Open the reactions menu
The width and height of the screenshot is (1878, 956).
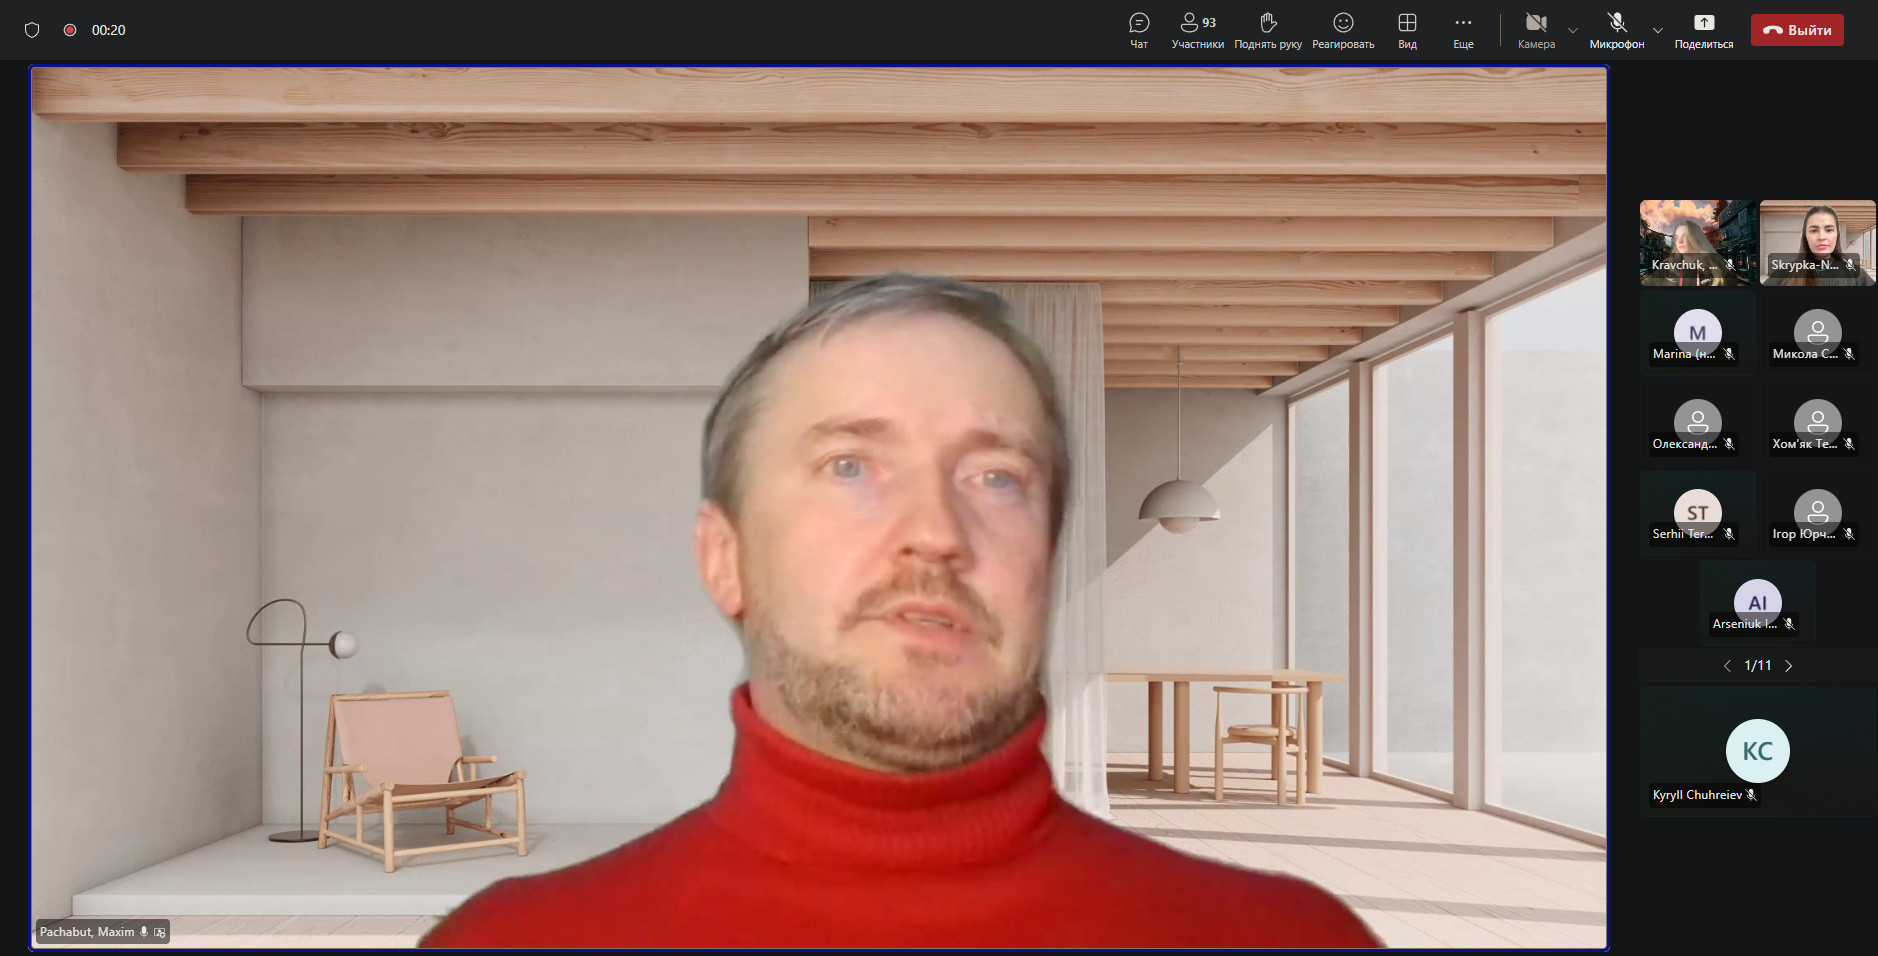tap(1342, 30)
